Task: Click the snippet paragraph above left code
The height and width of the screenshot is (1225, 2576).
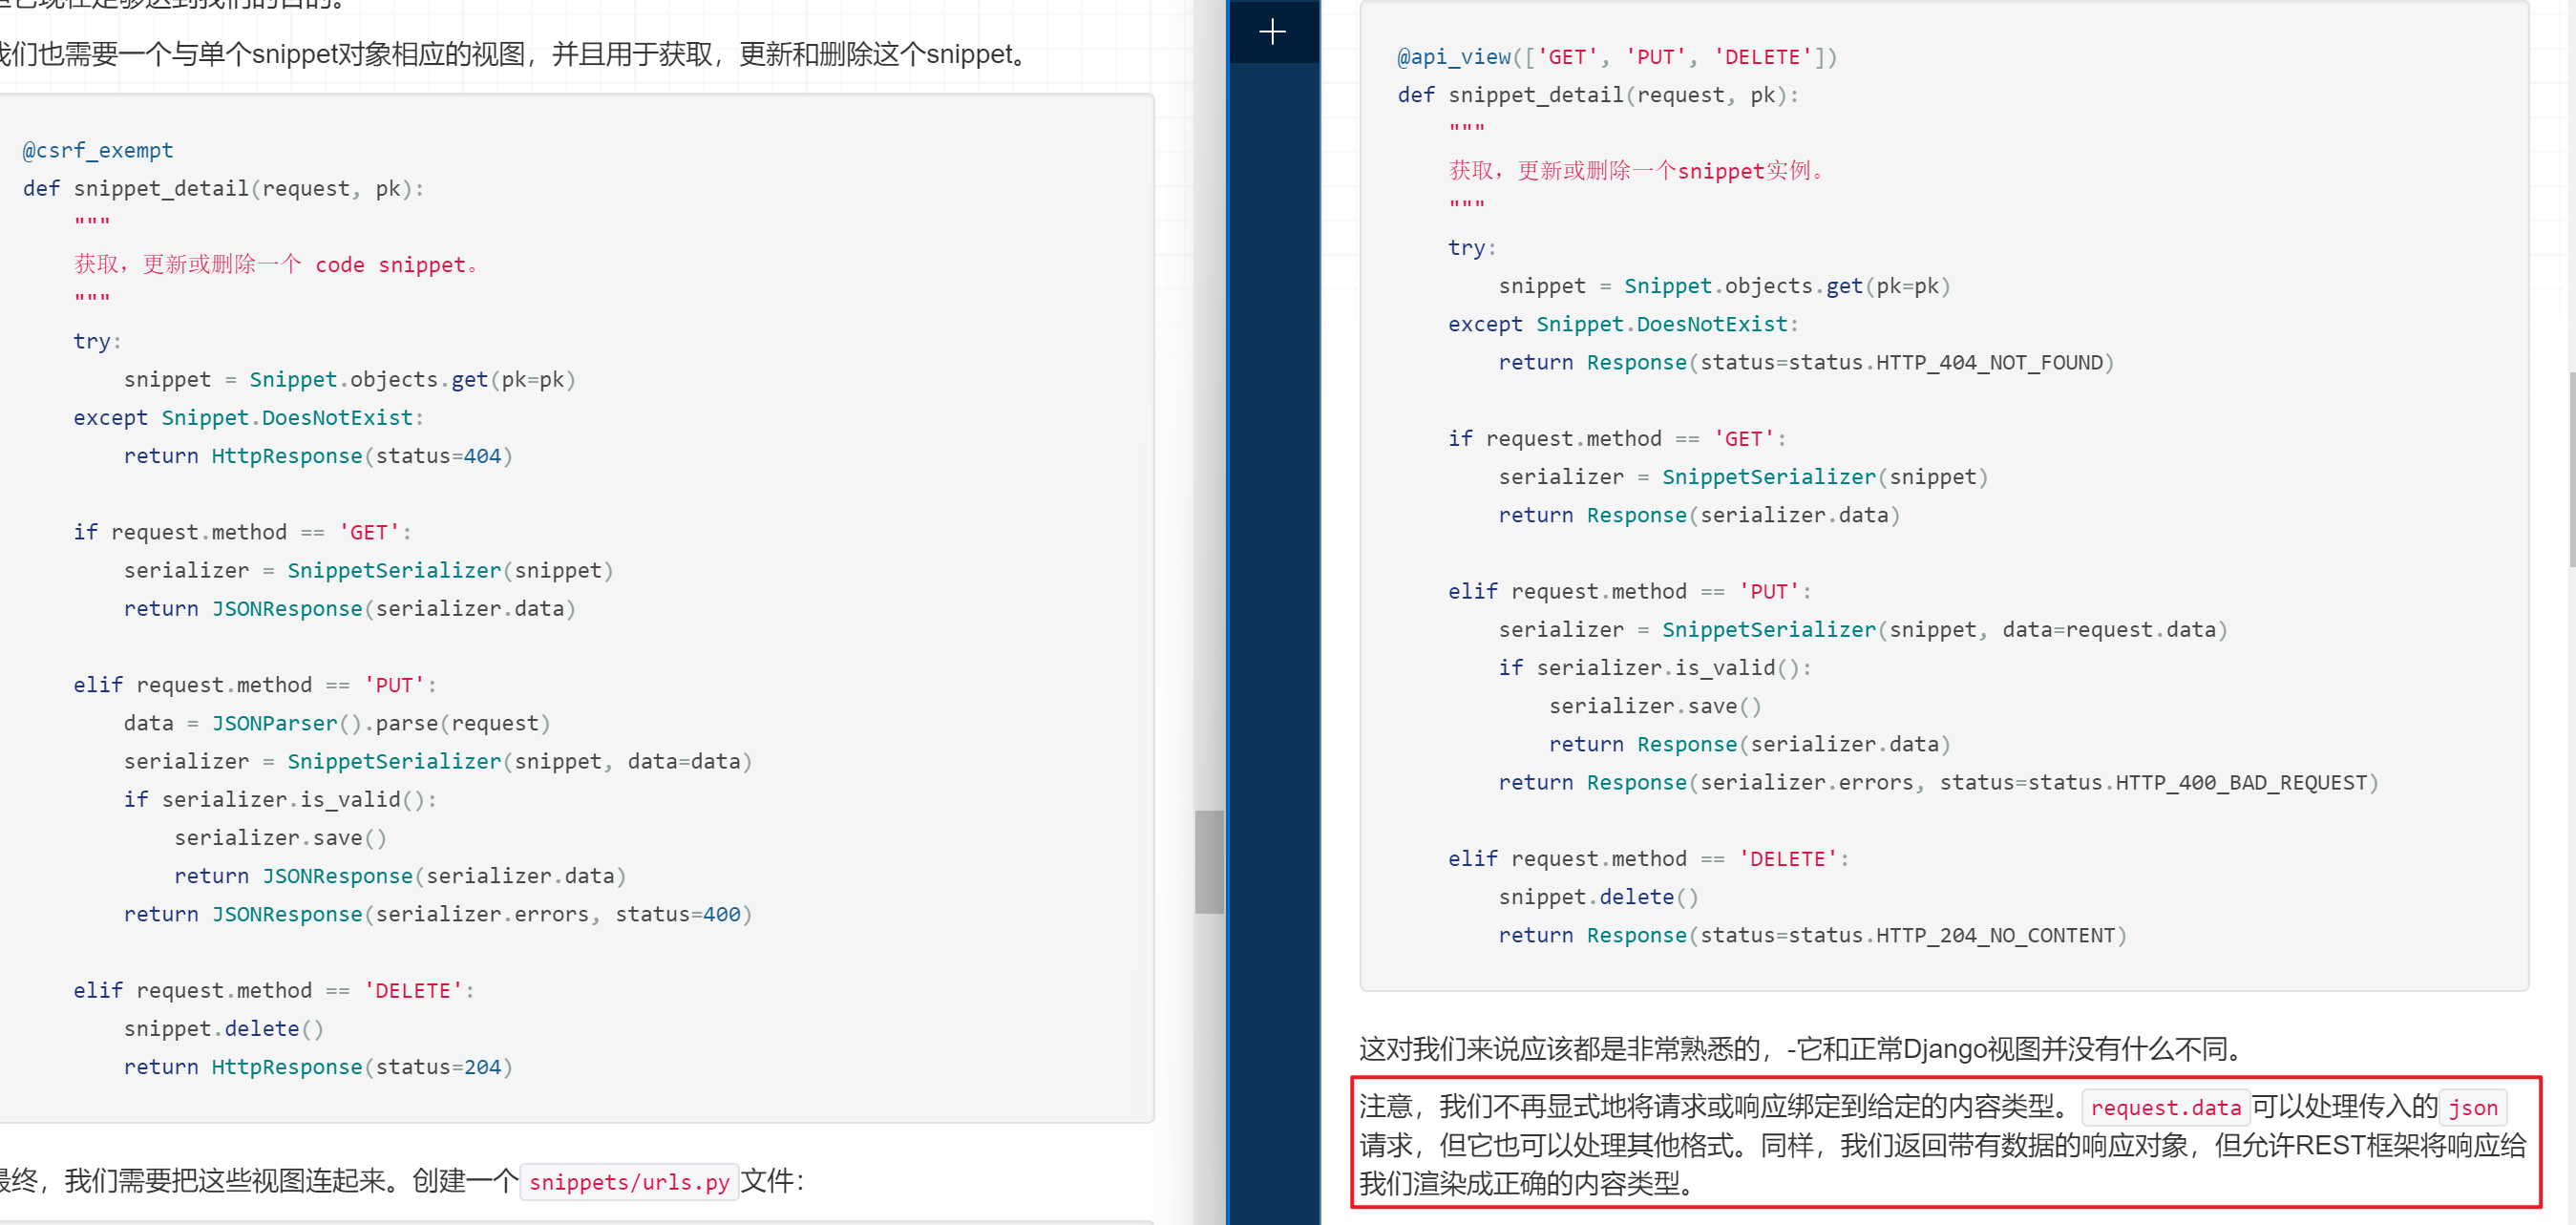Action: click(x=510, y=54)
